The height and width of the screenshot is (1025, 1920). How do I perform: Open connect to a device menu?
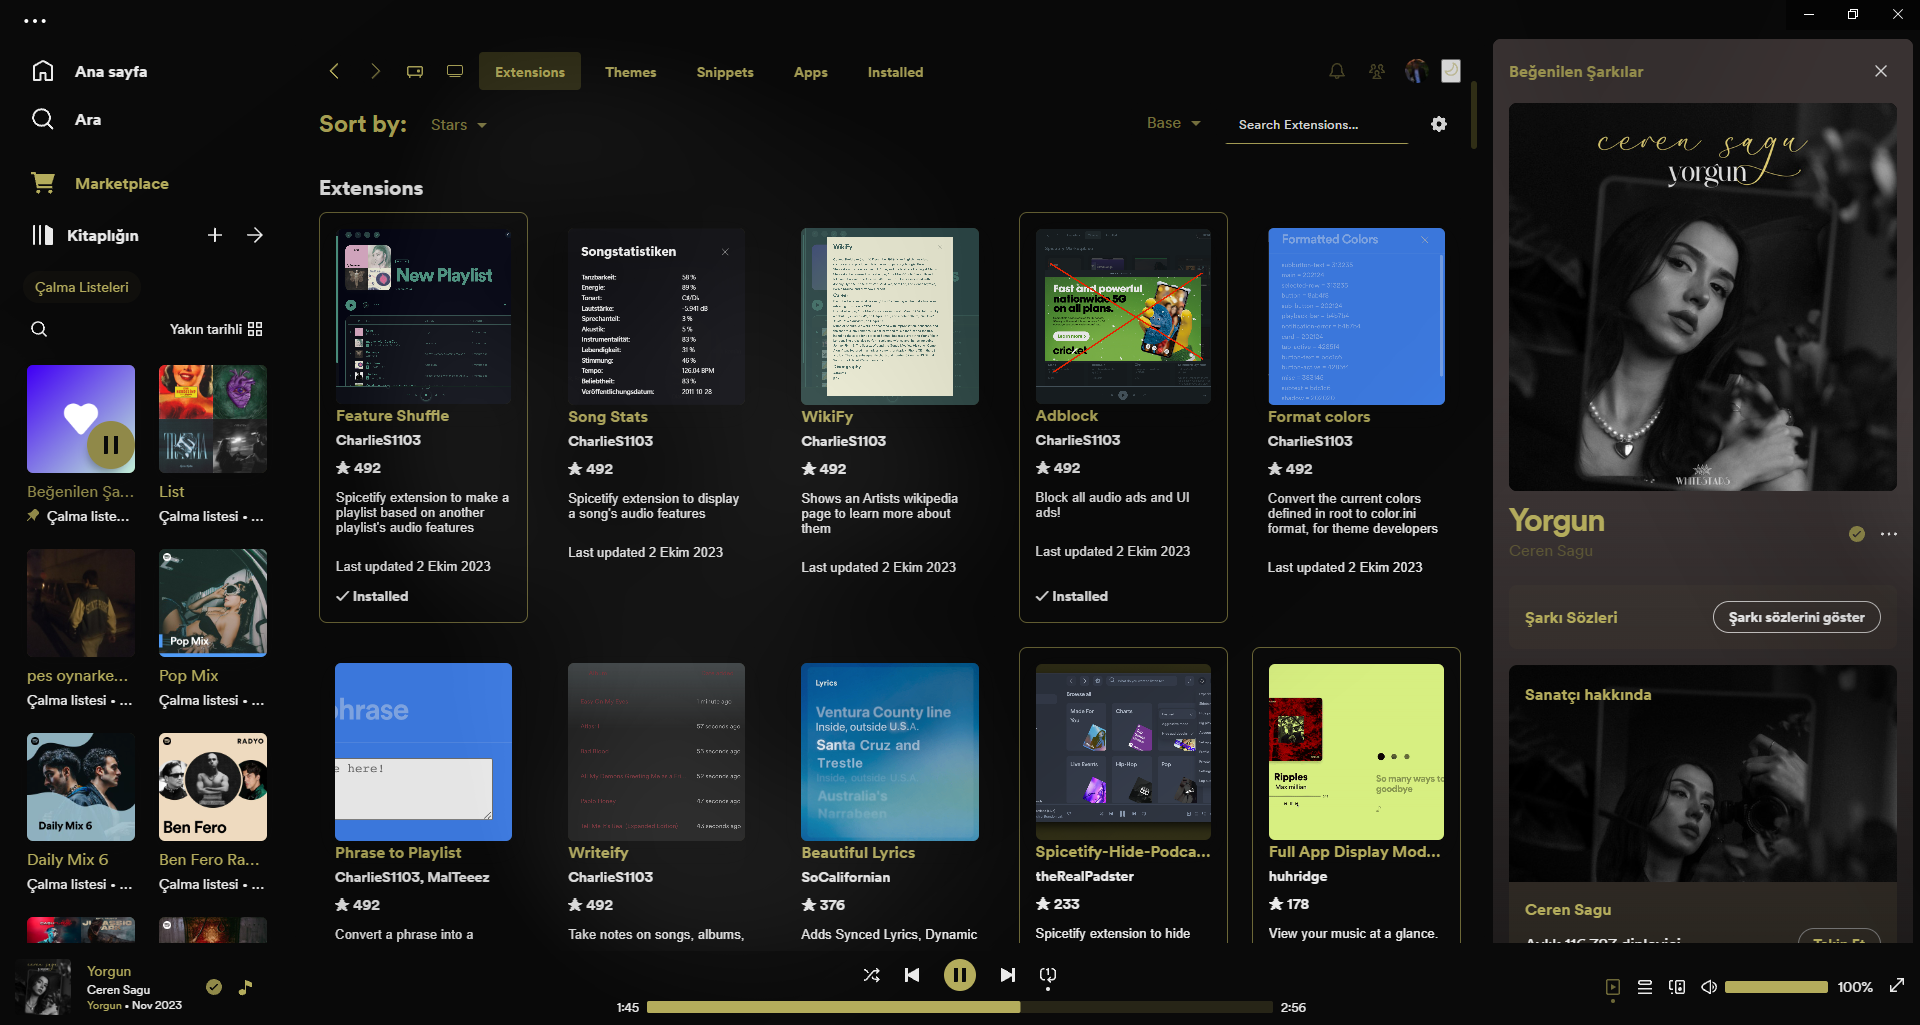1677,987
